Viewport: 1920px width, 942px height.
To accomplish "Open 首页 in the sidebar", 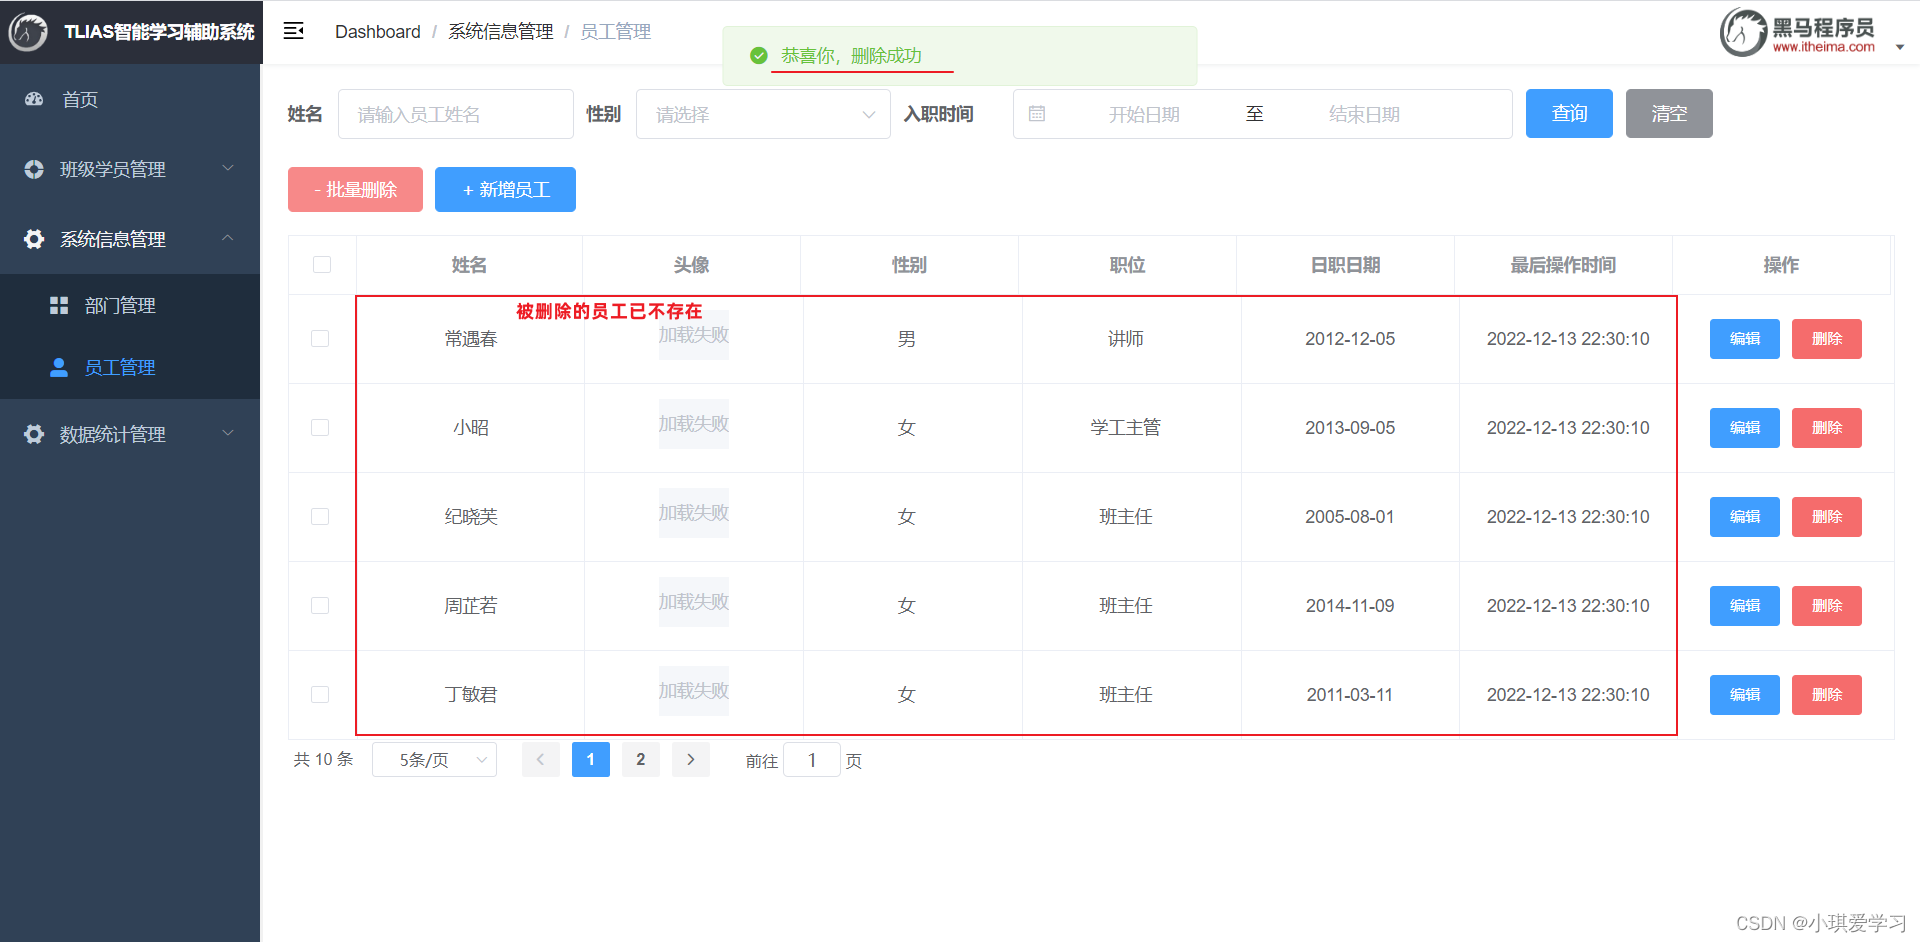I will (130, 99).
